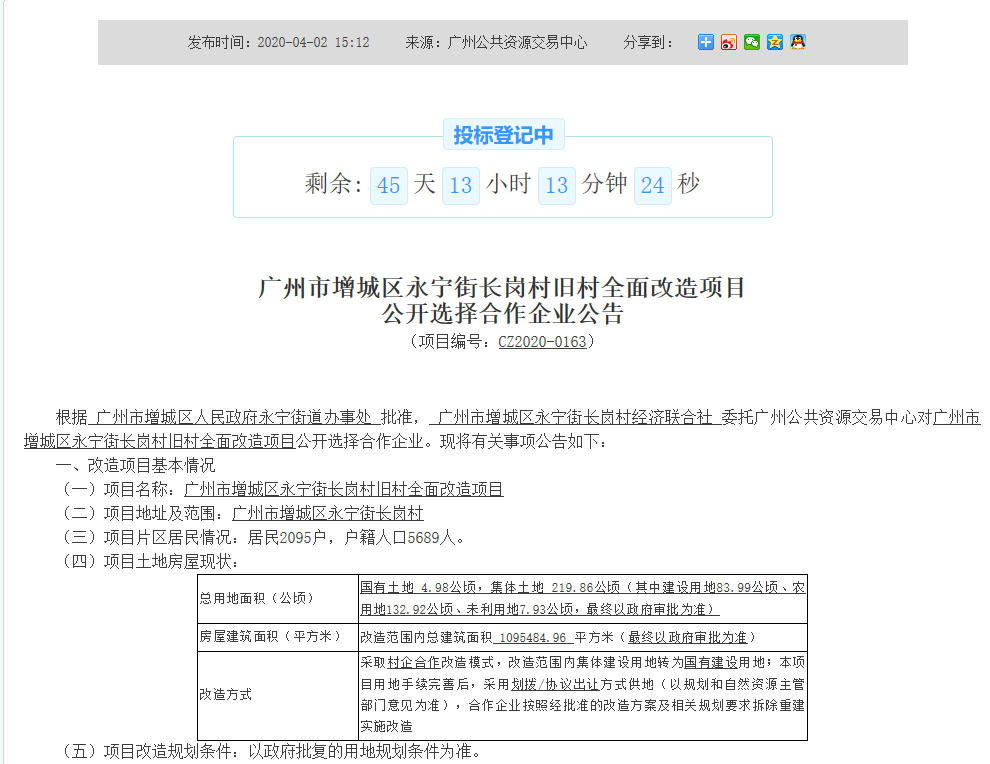Click the underlined project address under item (二)

point(328,513)
